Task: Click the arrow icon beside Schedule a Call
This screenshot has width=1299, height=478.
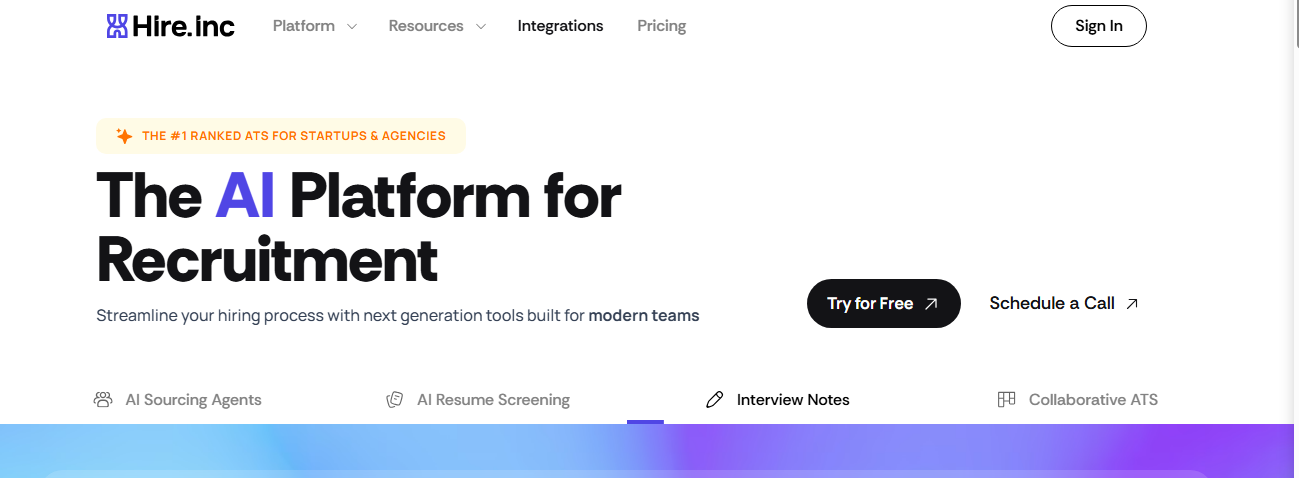Action: [1132, 304]
